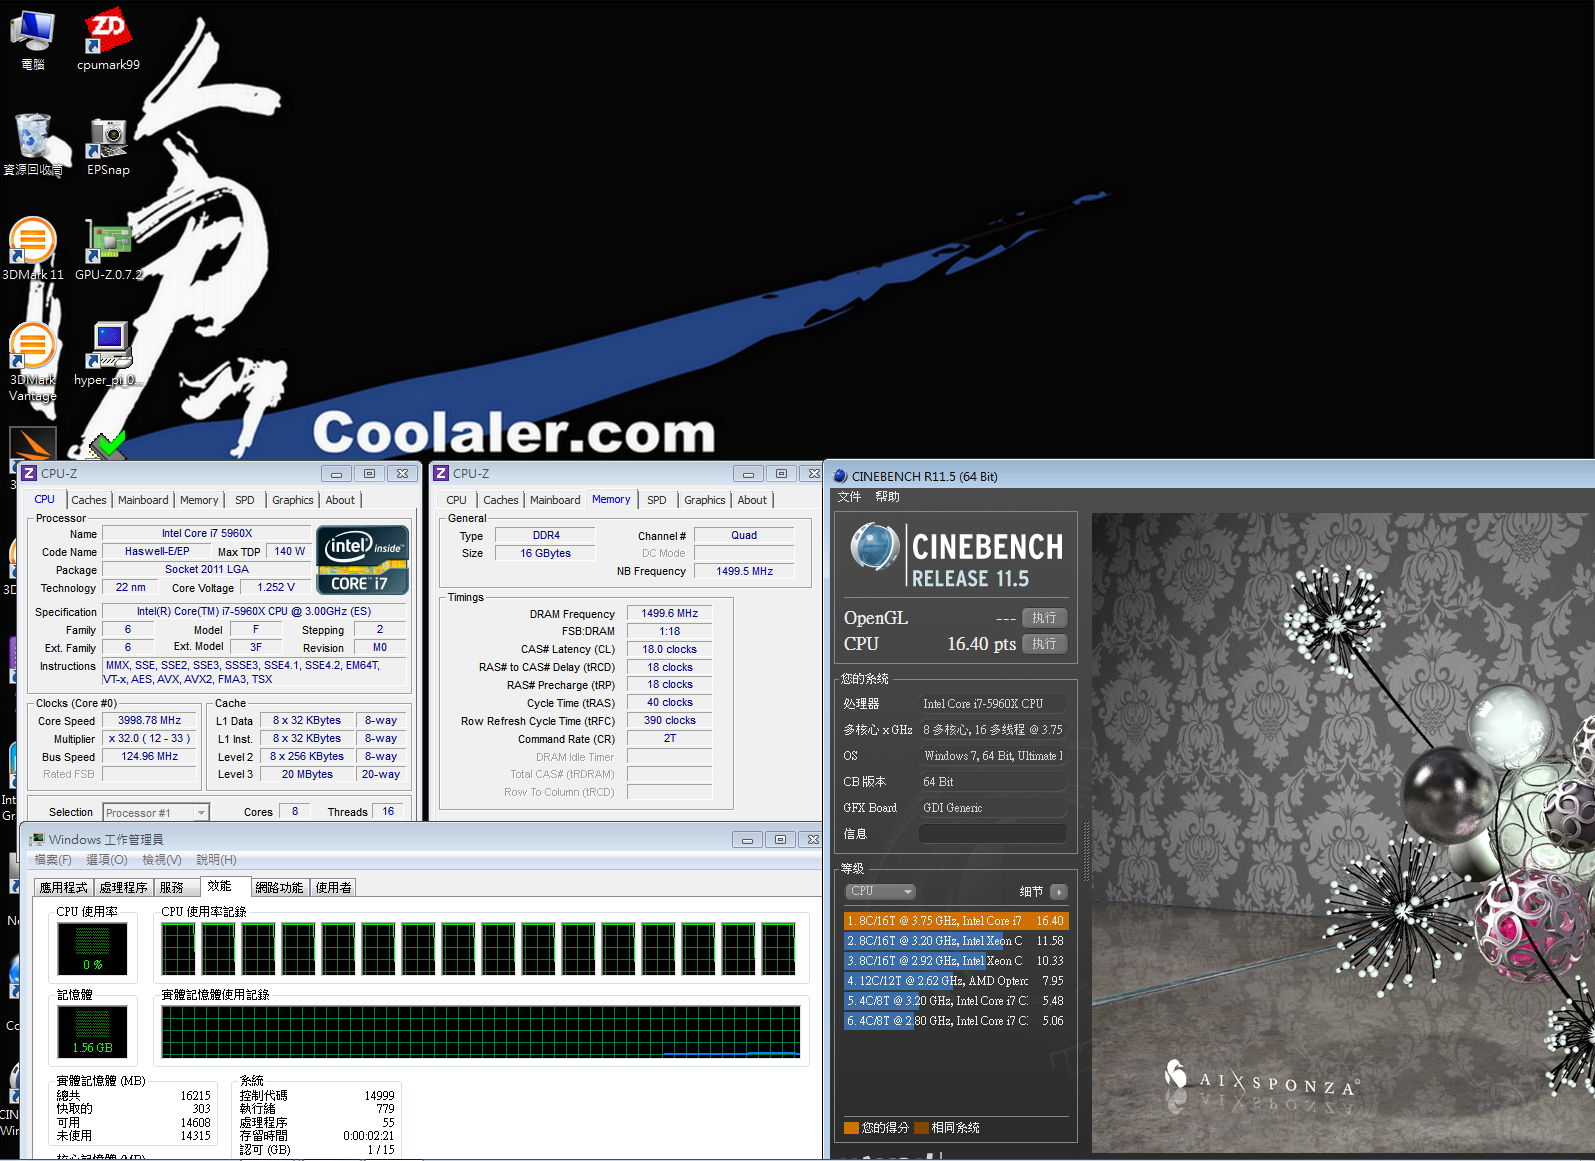Click the CPU-Z icon in first CPU-Z title bar
Image resolution: width=1595 pixels, height=1161 pixels.
tap(29, 474)
